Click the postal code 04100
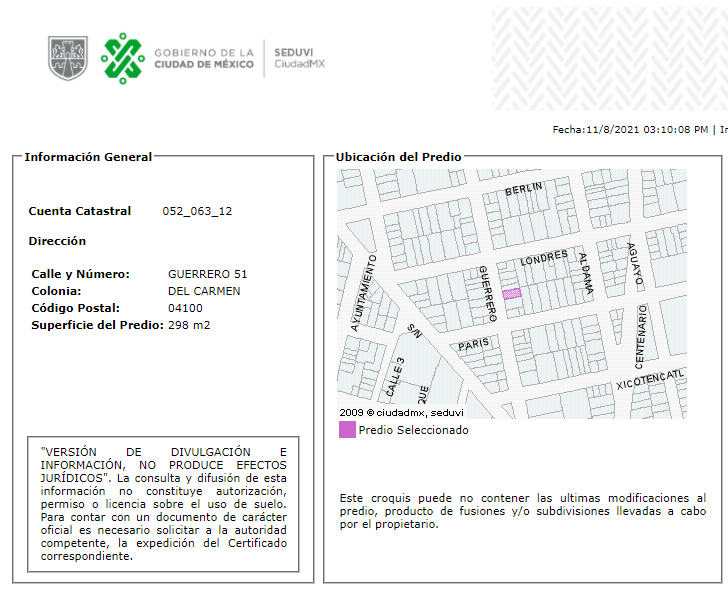The image size is (728, 591). [x=185, y=308]
